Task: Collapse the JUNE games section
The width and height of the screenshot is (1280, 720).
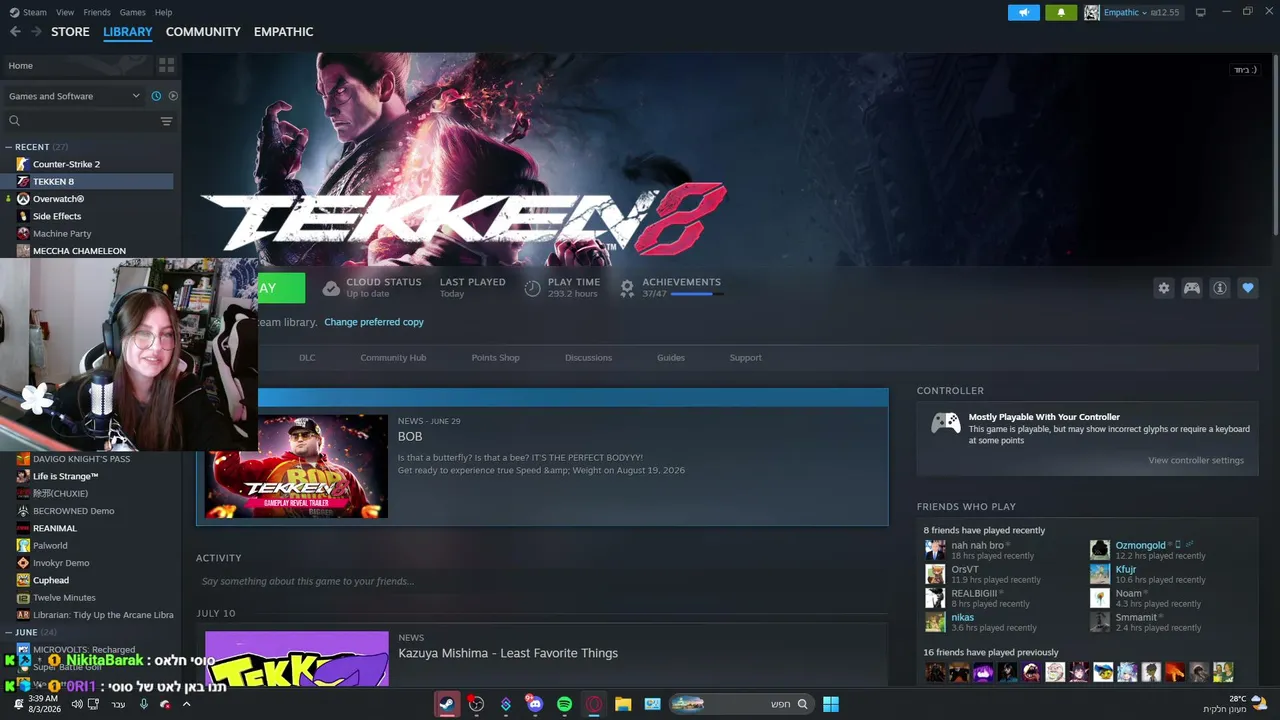Action: coord(8,632)
